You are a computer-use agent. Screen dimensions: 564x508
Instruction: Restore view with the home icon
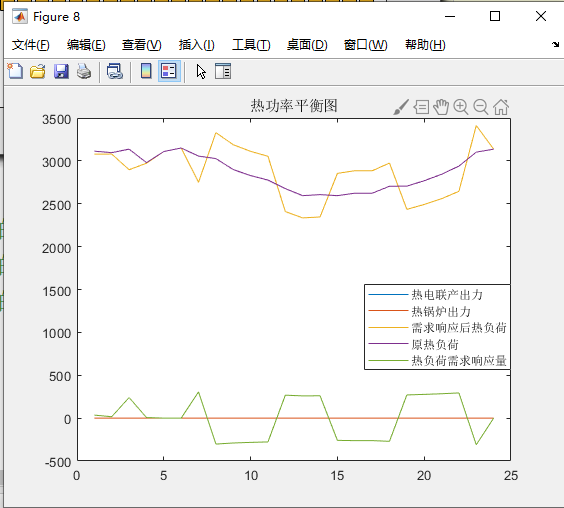(501, 107)
